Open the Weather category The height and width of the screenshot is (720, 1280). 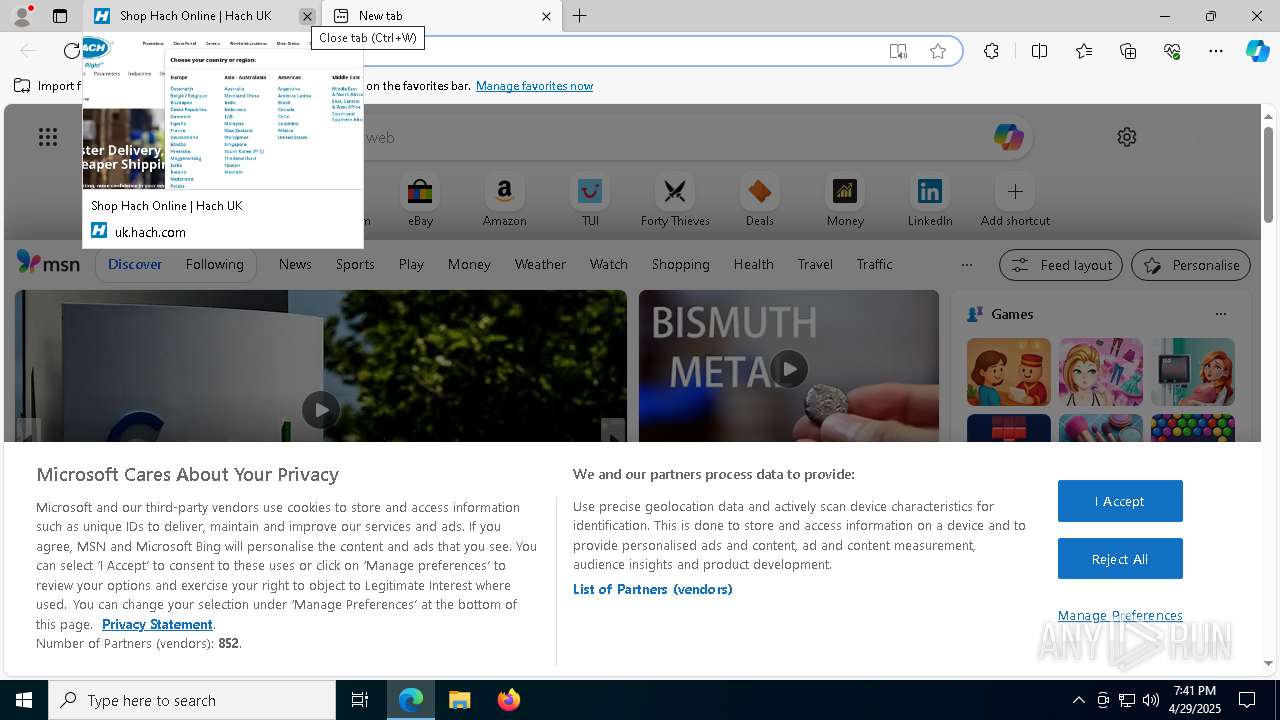coord(540,264)
